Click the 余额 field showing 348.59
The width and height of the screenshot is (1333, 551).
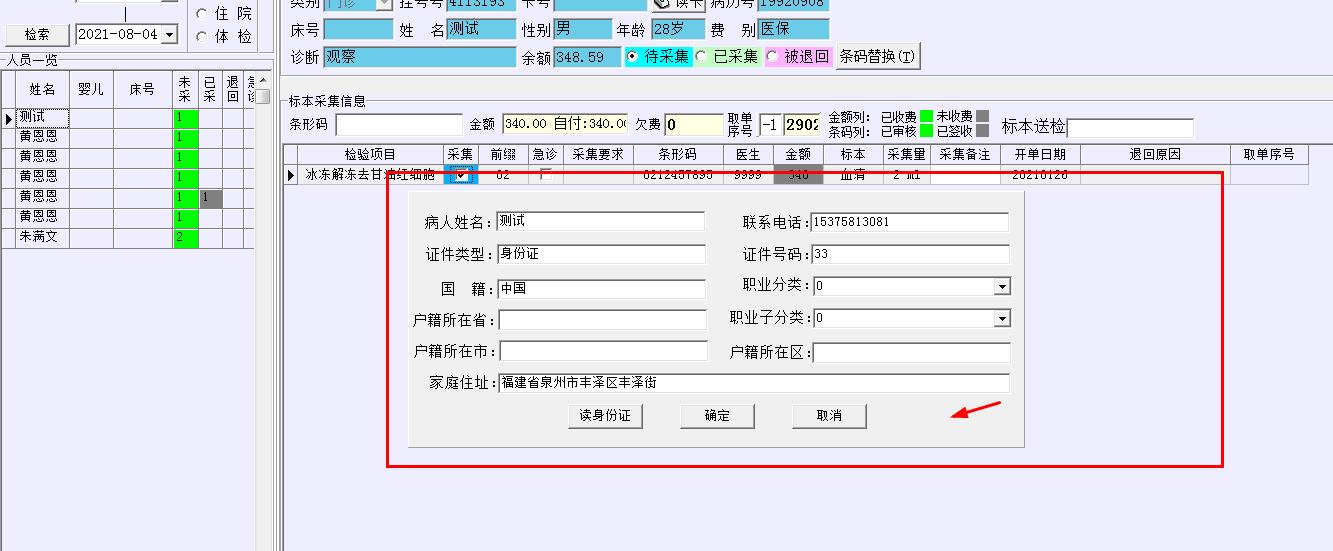(587, 57)
